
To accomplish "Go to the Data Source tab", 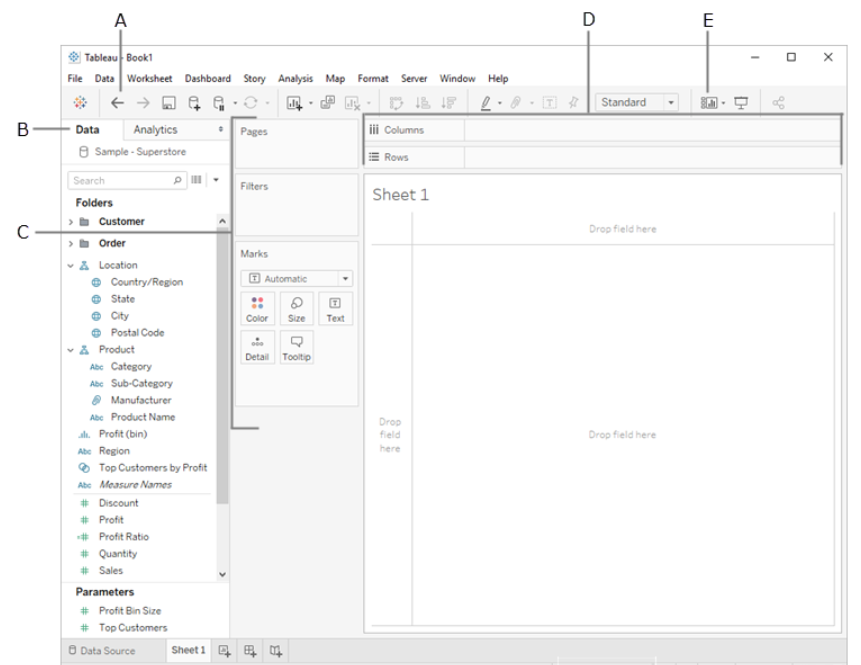I will pyautogui.click(x=102, y=651).
